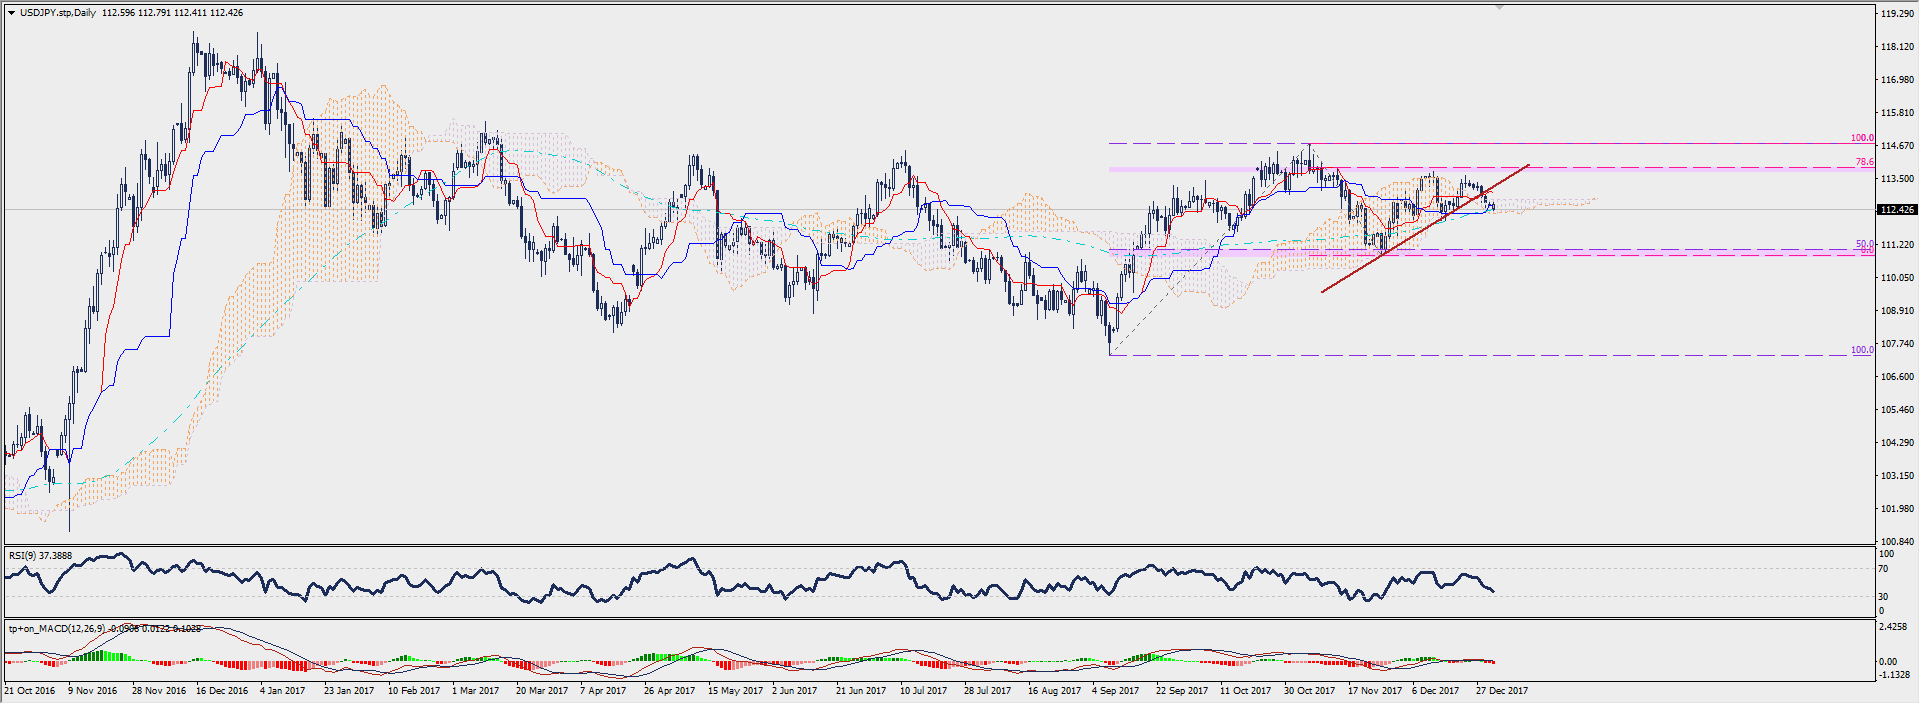Click the date label 21 Jun 2017
The width and height of the screenshot is (1920, 704).
(861, 691)
